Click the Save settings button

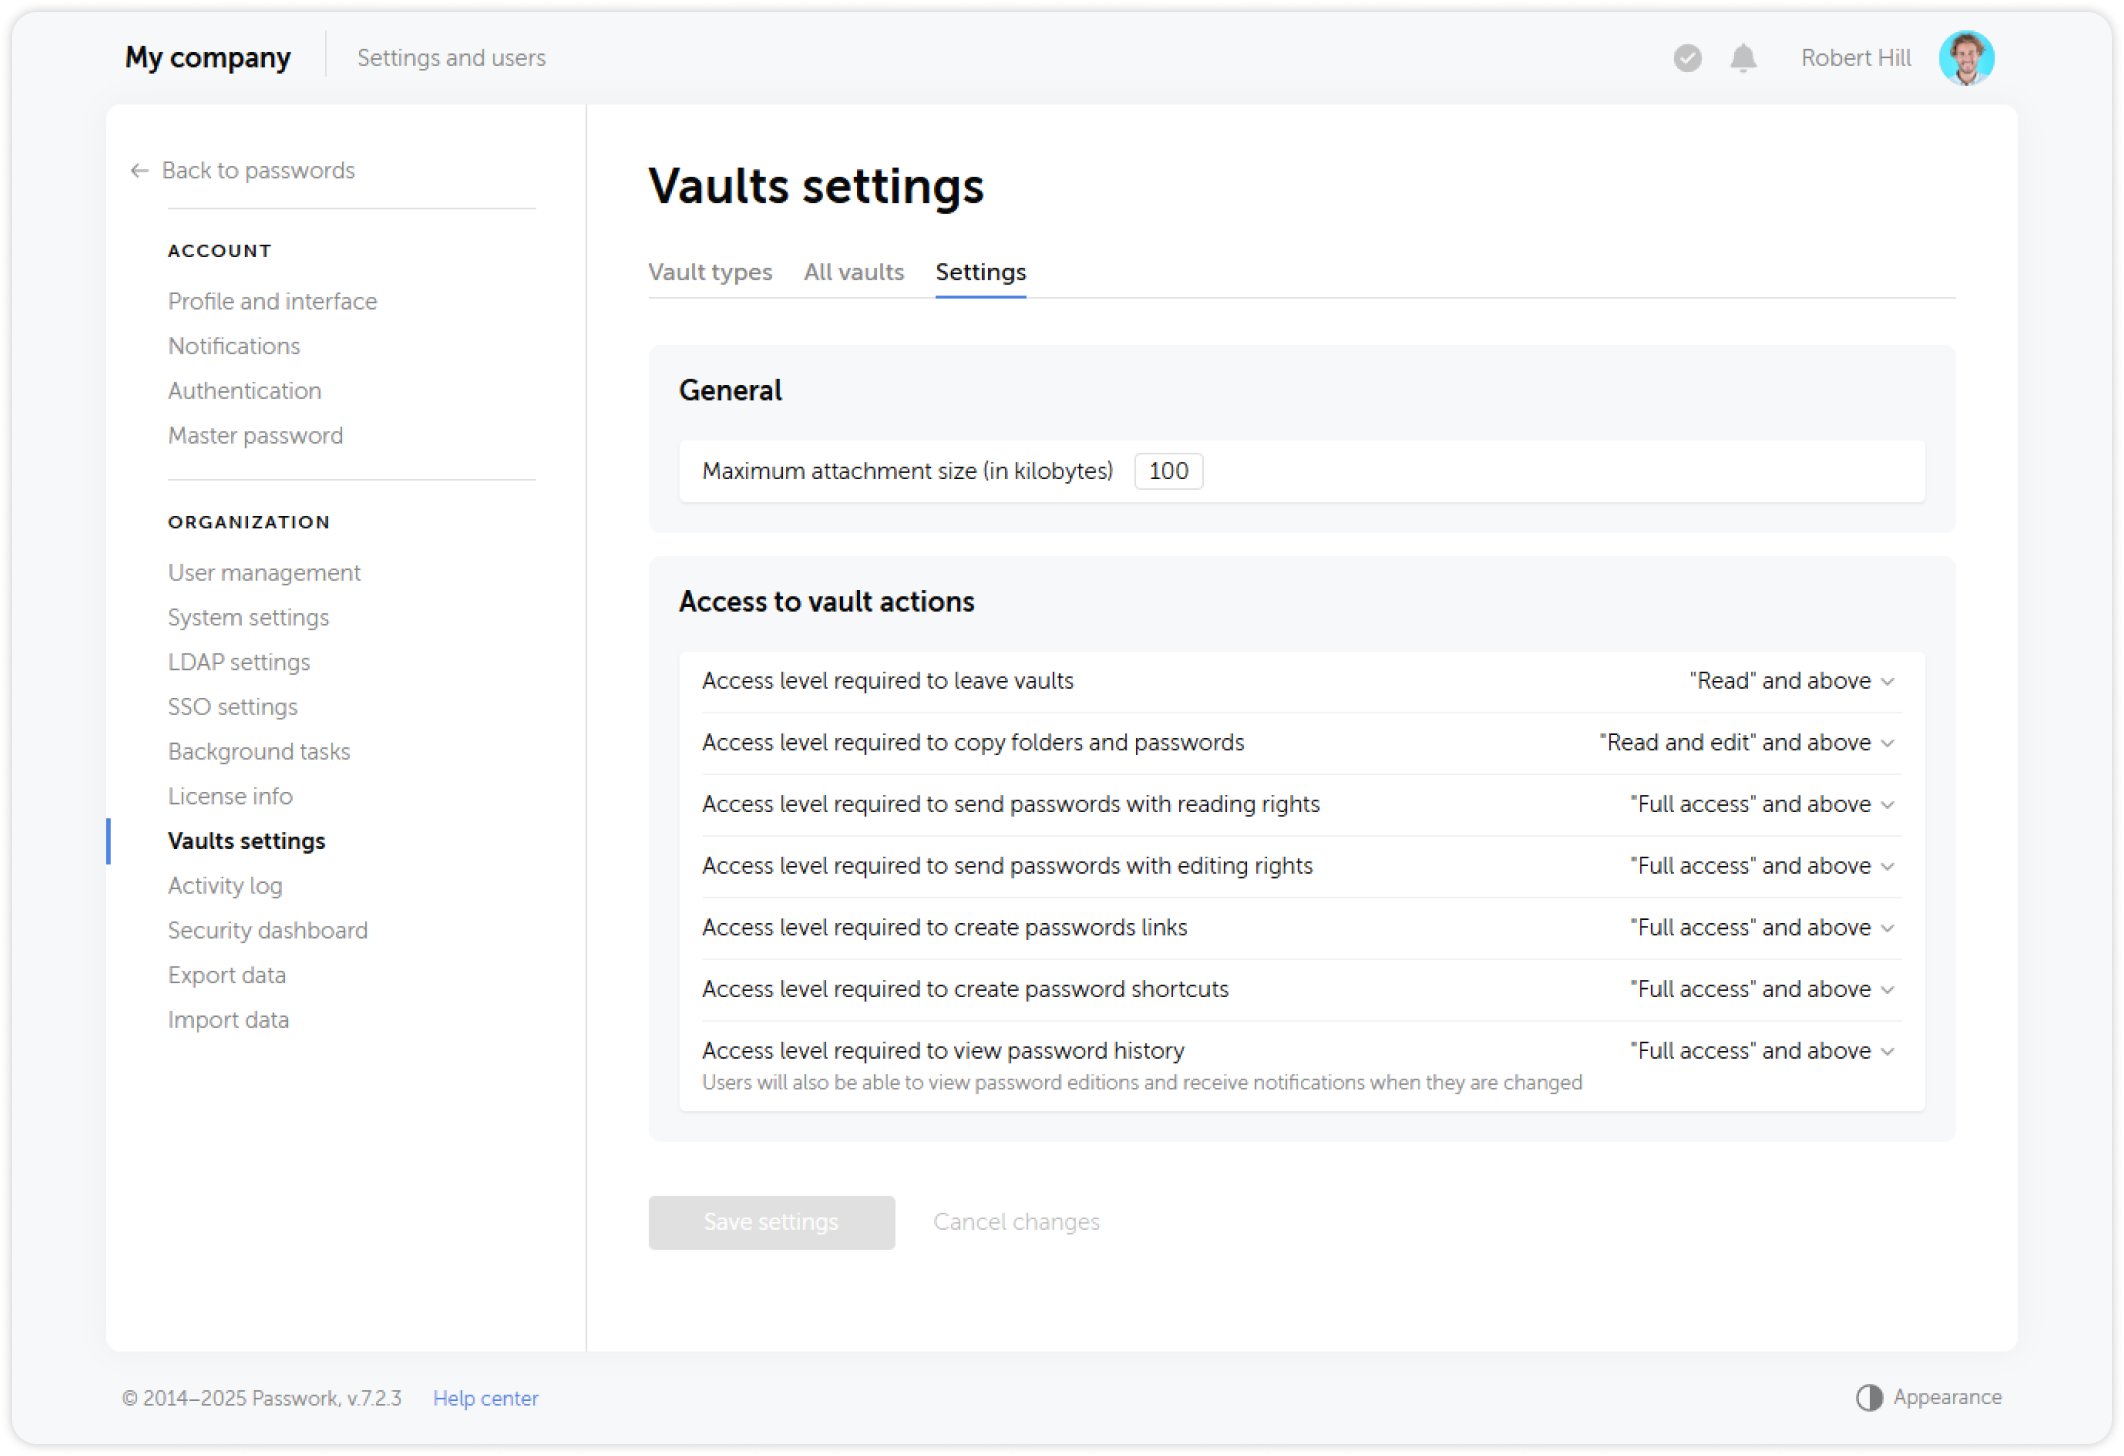[771, 1221]
